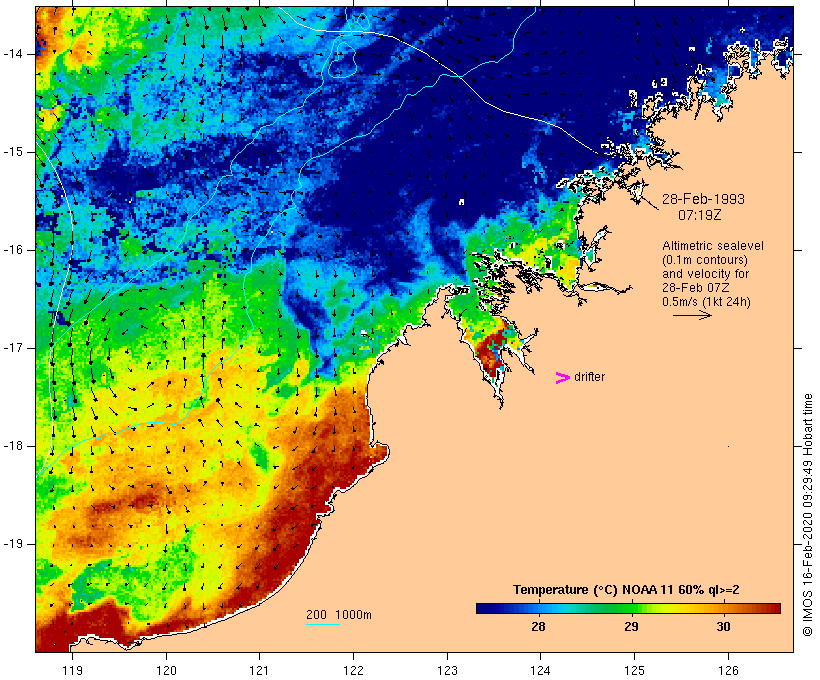Click the magenta drifter marker symbol
820x680 pixels.
tap(562, 378)
